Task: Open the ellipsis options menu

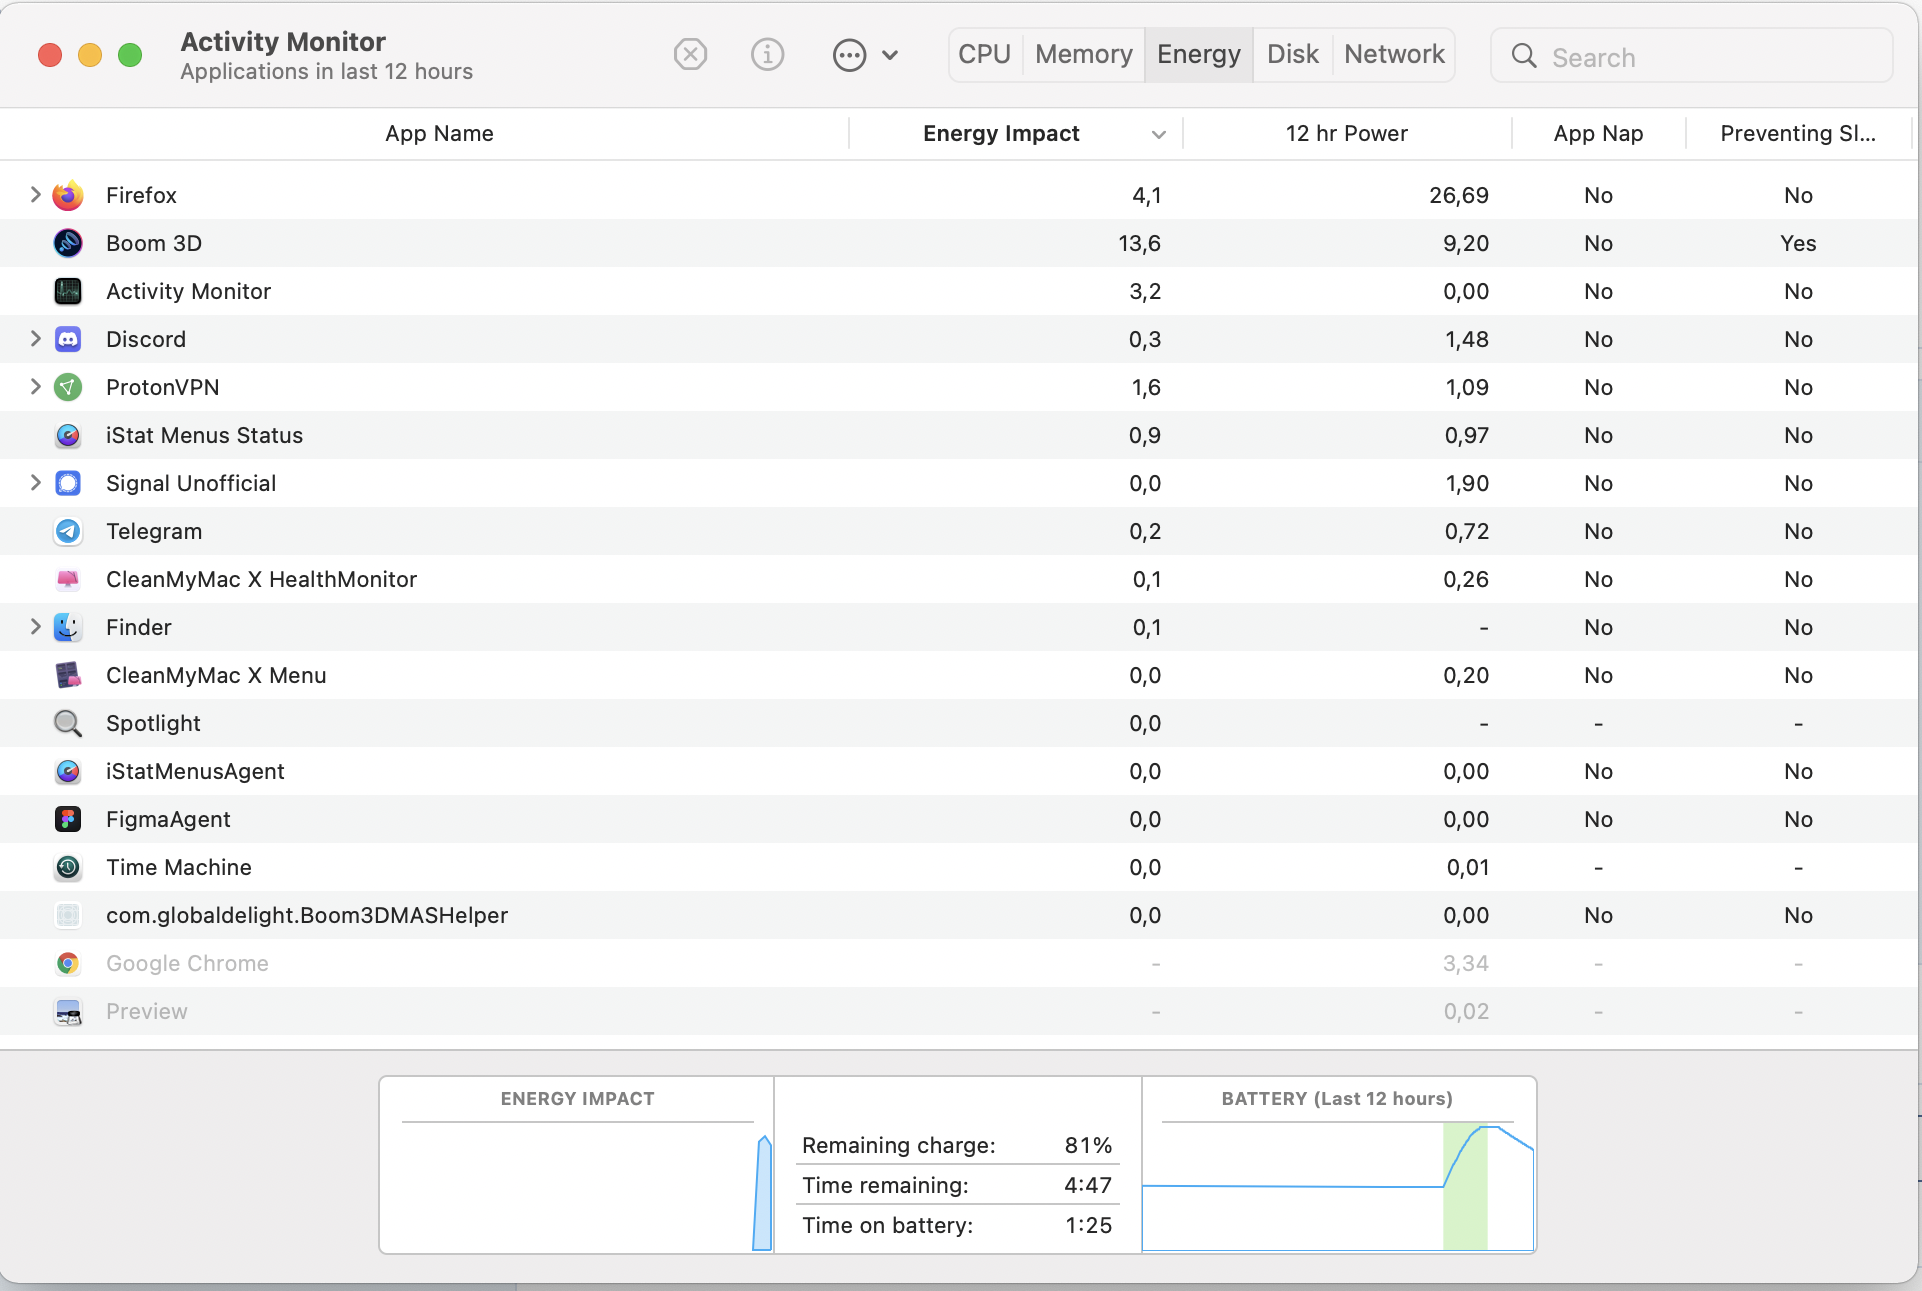Action: coord(850,55)
